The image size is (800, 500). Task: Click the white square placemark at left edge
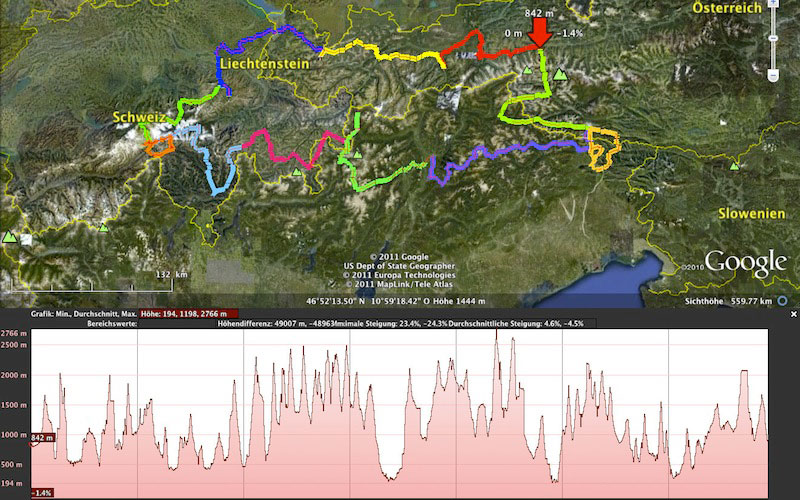point(27,241)
